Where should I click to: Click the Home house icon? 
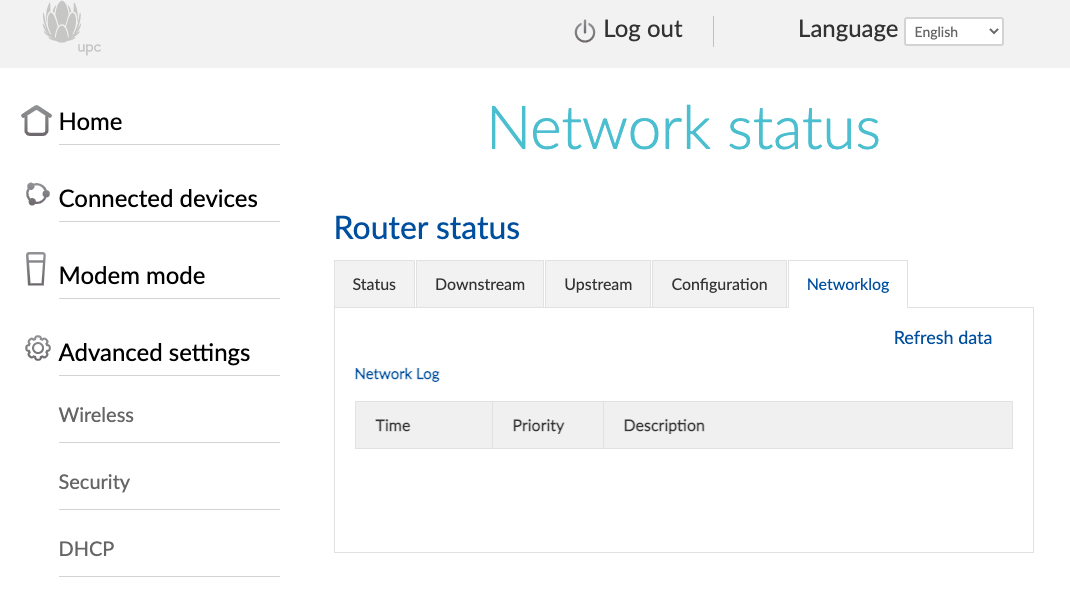36,121
